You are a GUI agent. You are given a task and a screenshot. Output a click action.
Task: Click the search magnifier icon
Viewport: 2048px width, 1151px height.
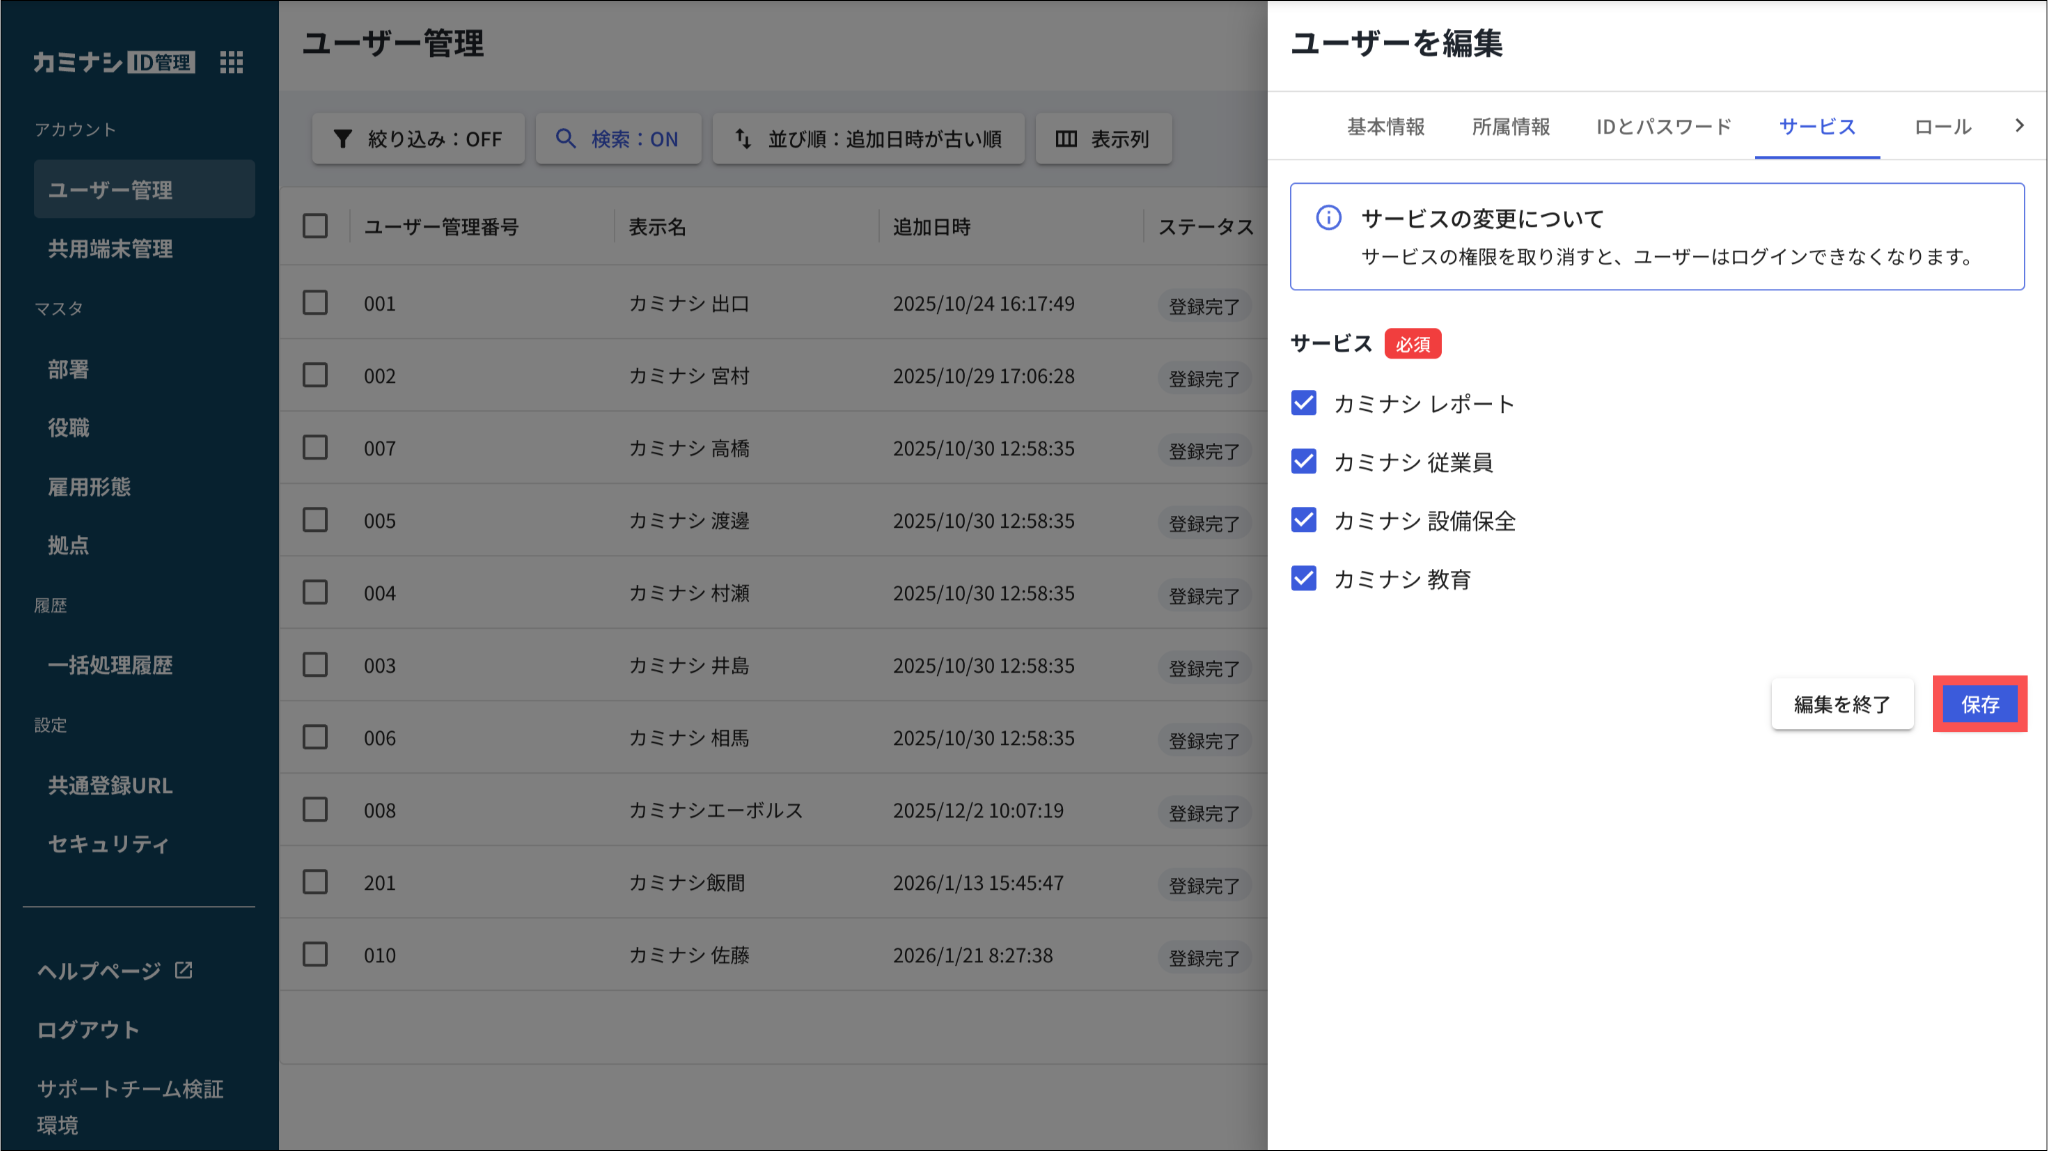click(565, 139)
